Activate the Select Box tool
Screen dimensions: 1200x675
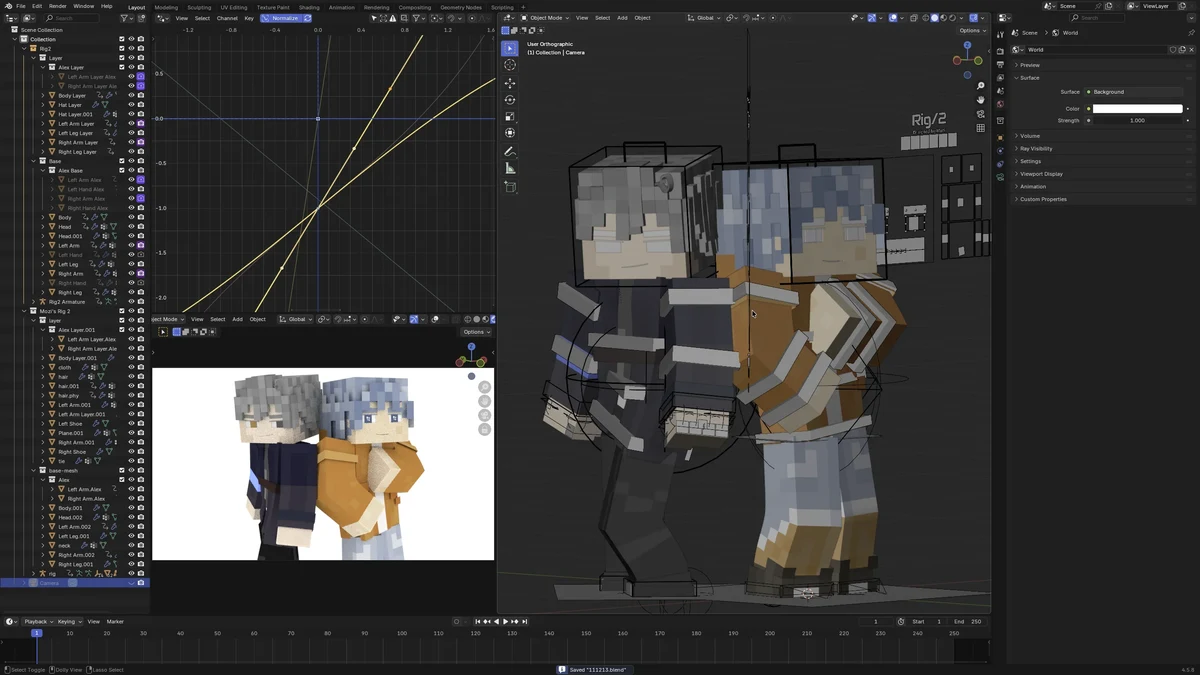click(x=510, y=48)
